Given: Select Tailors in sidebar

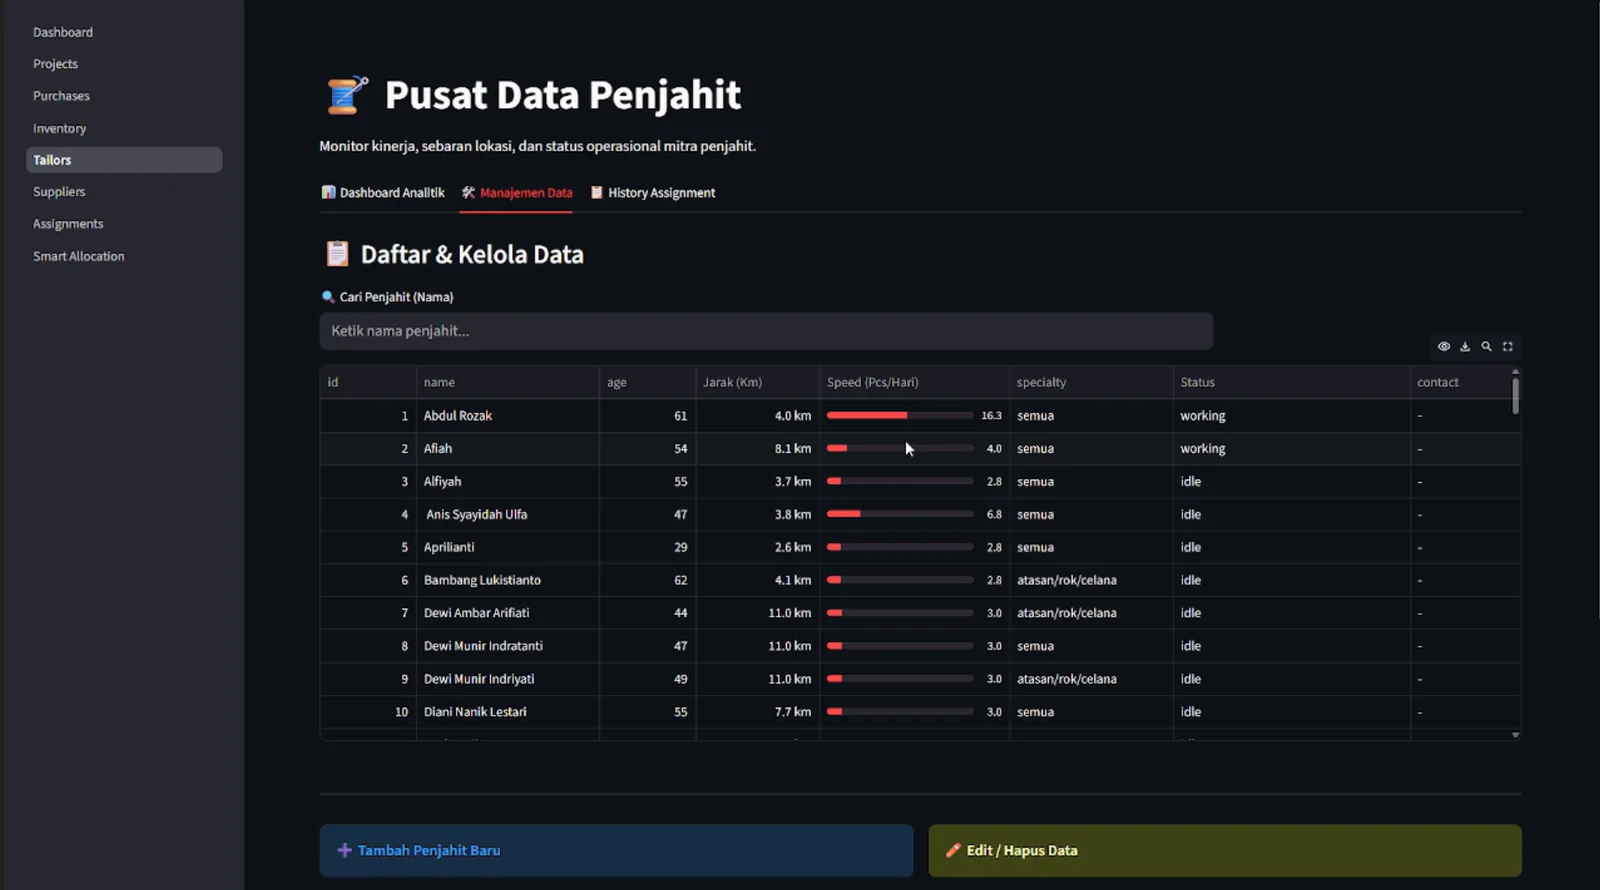Looking at the screenshot, I should click(x=124, y=160).
